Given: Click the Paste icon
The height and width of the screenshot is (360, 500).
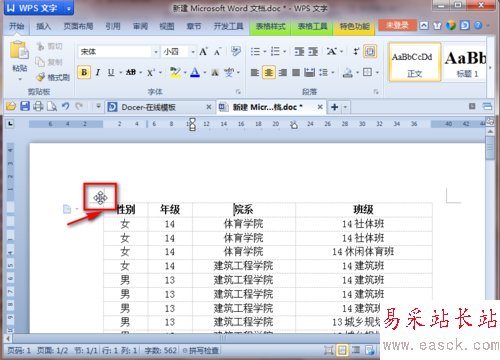Looking at the screenshot, I should pos(19,50).
